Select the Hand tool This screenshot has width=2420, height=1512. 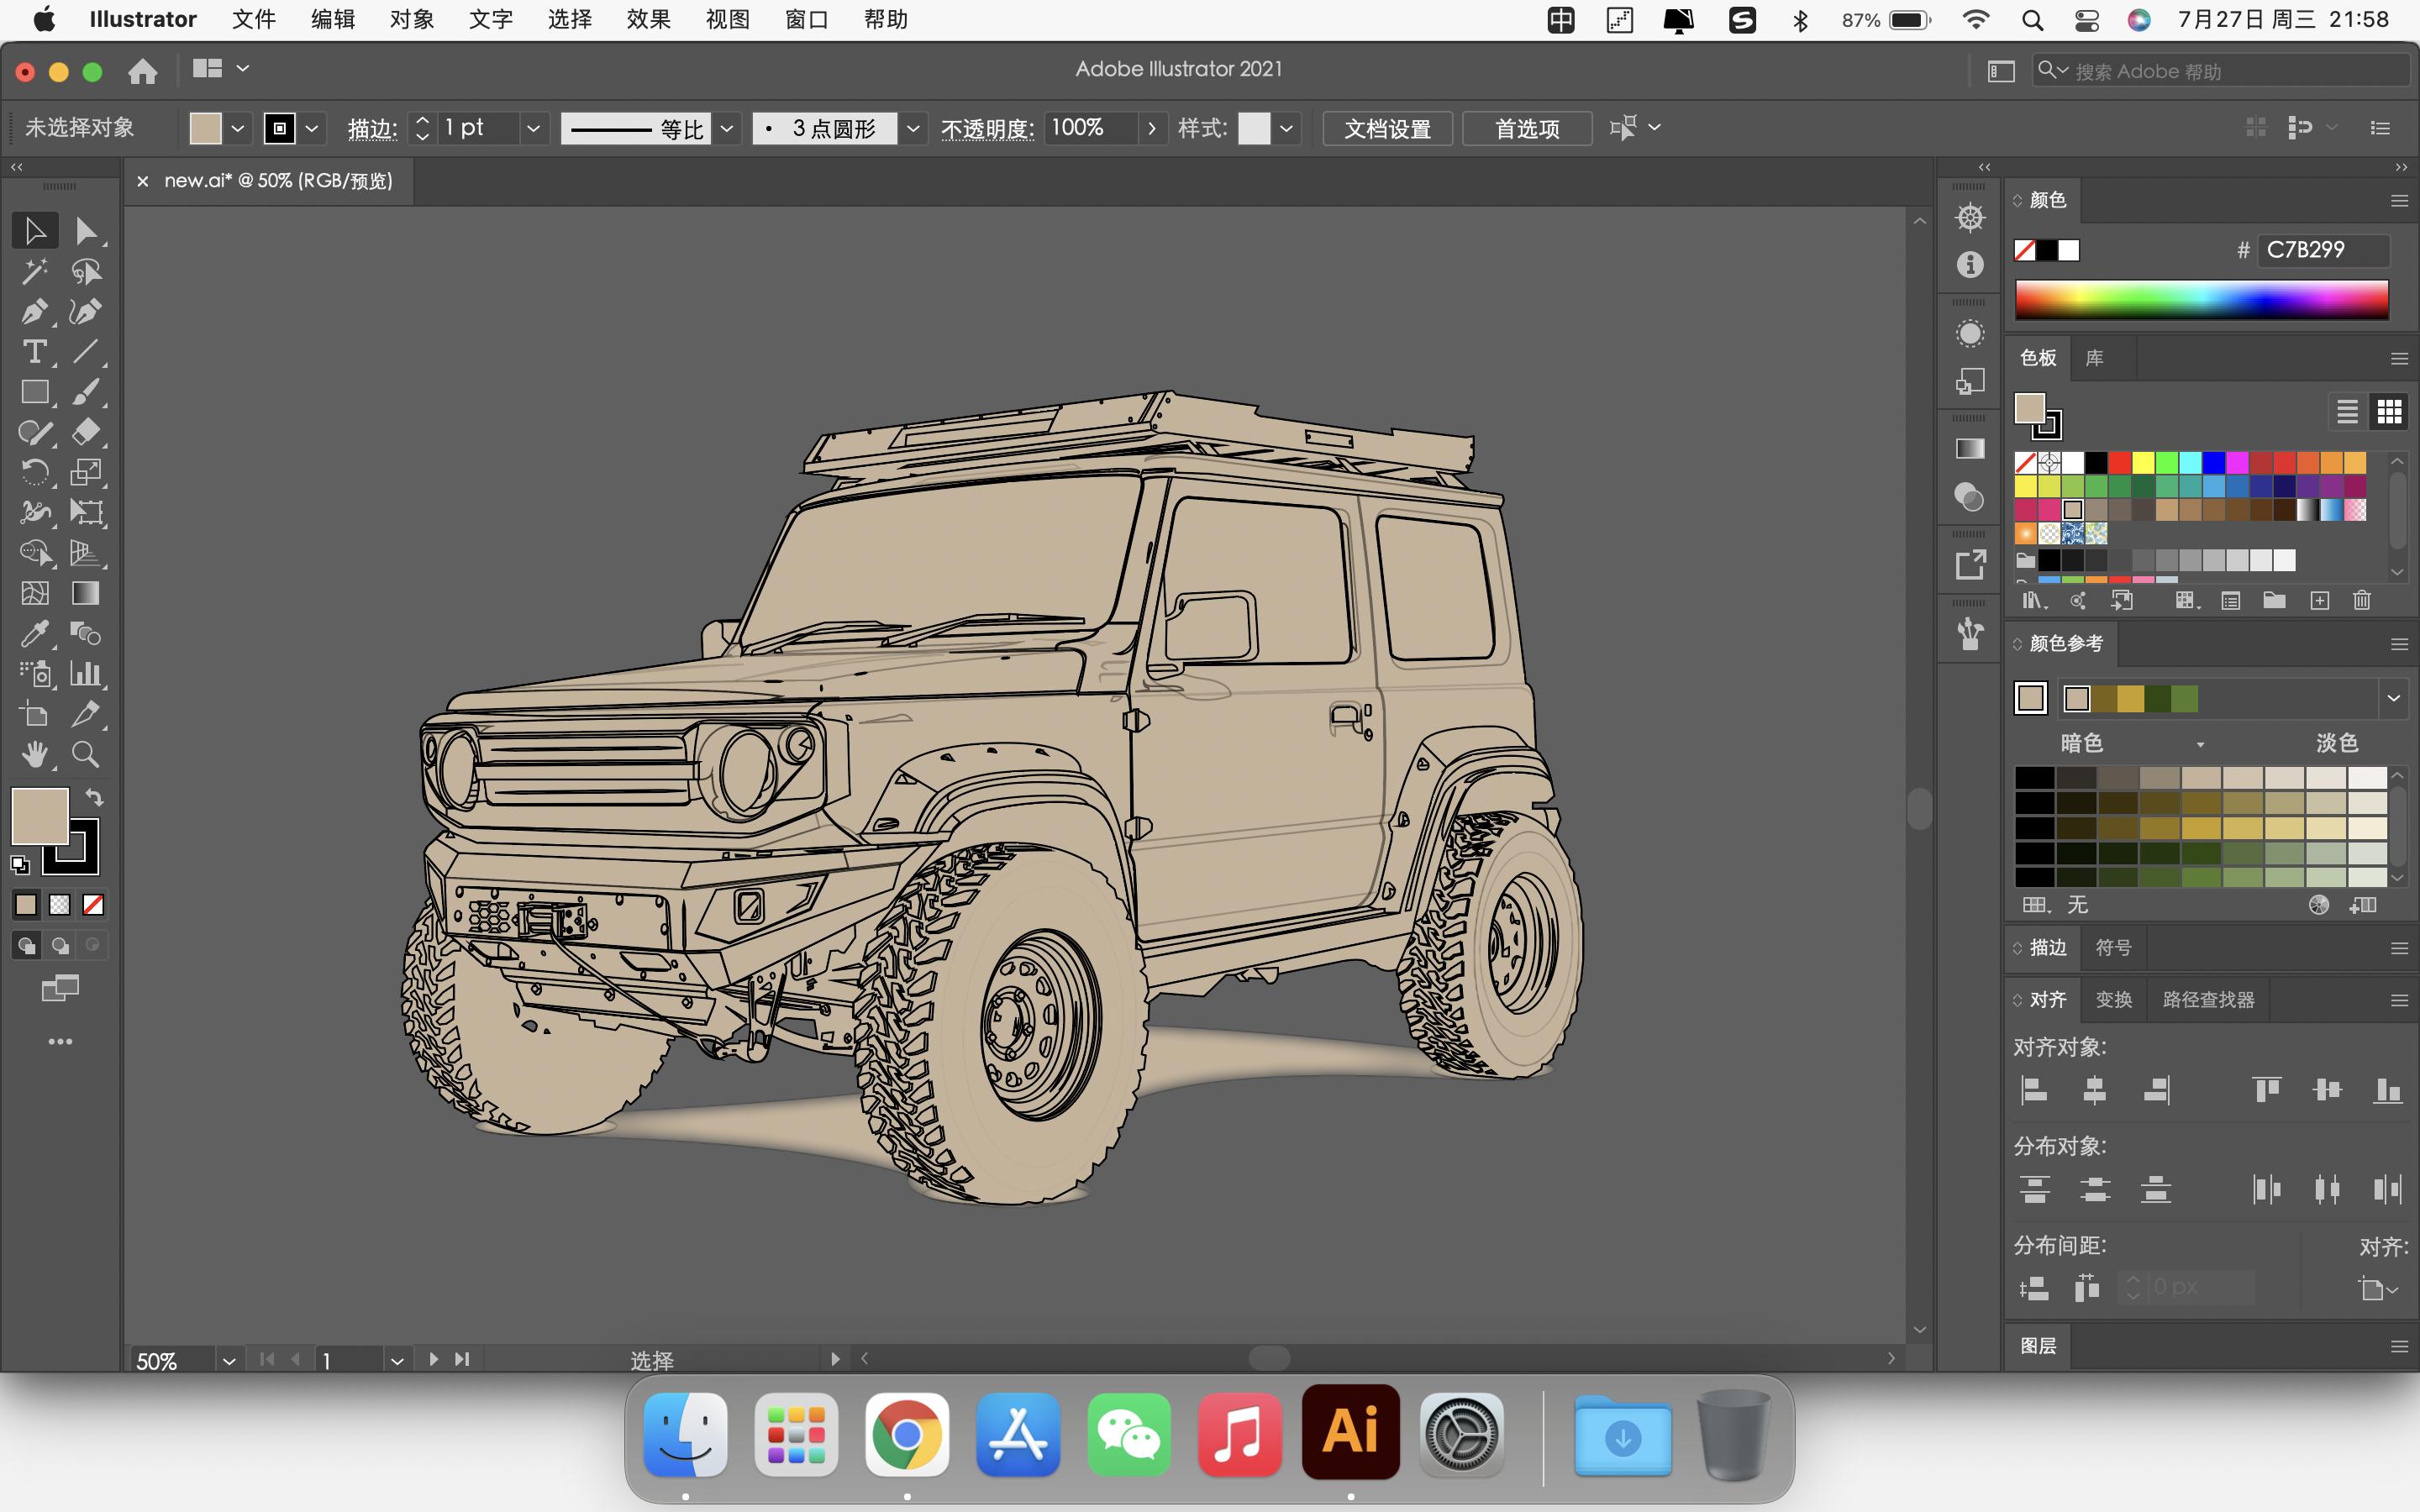(x=34, y=754)
